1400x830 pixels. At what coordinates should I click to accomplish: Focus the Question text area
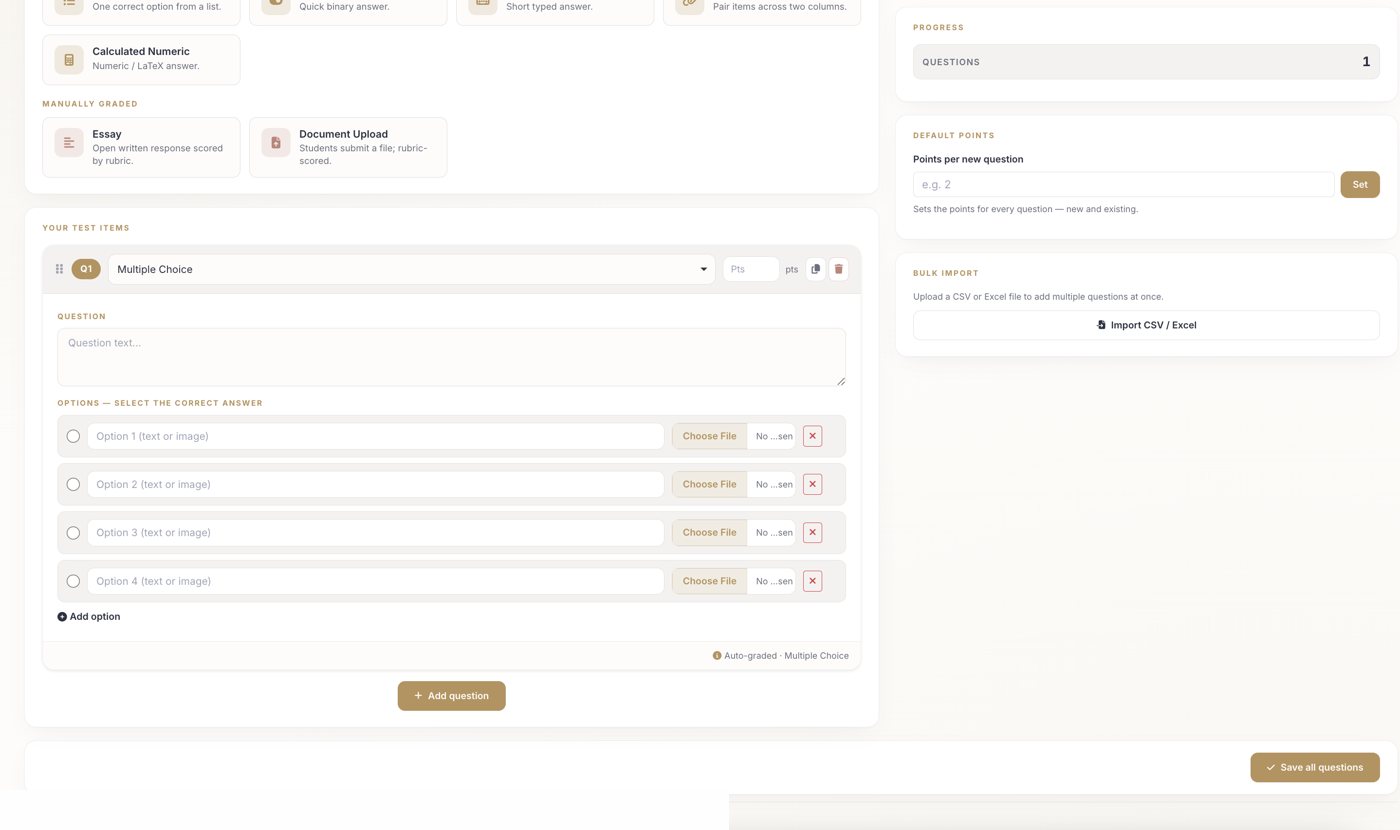[451, 357]
